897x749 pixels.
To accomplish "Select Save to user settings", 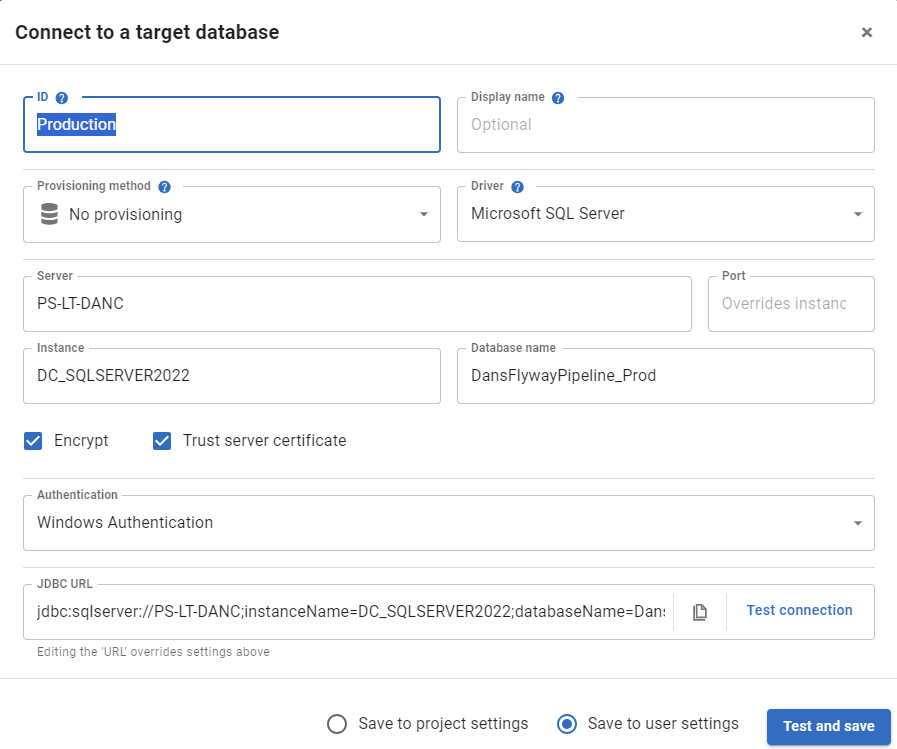I will [567, 724].
